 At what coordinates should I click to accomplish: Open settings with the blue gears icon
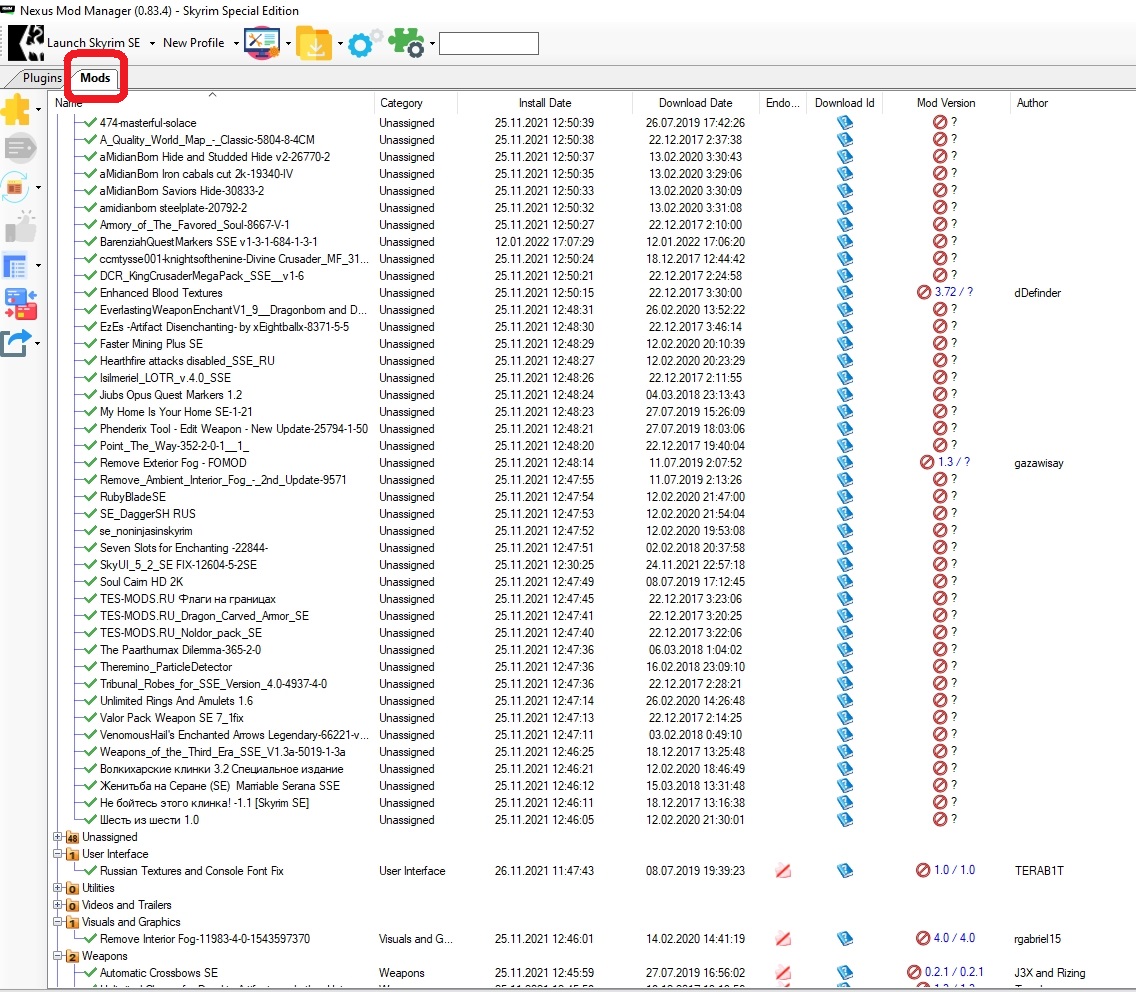pyautogui.click(x=364, y=43)
